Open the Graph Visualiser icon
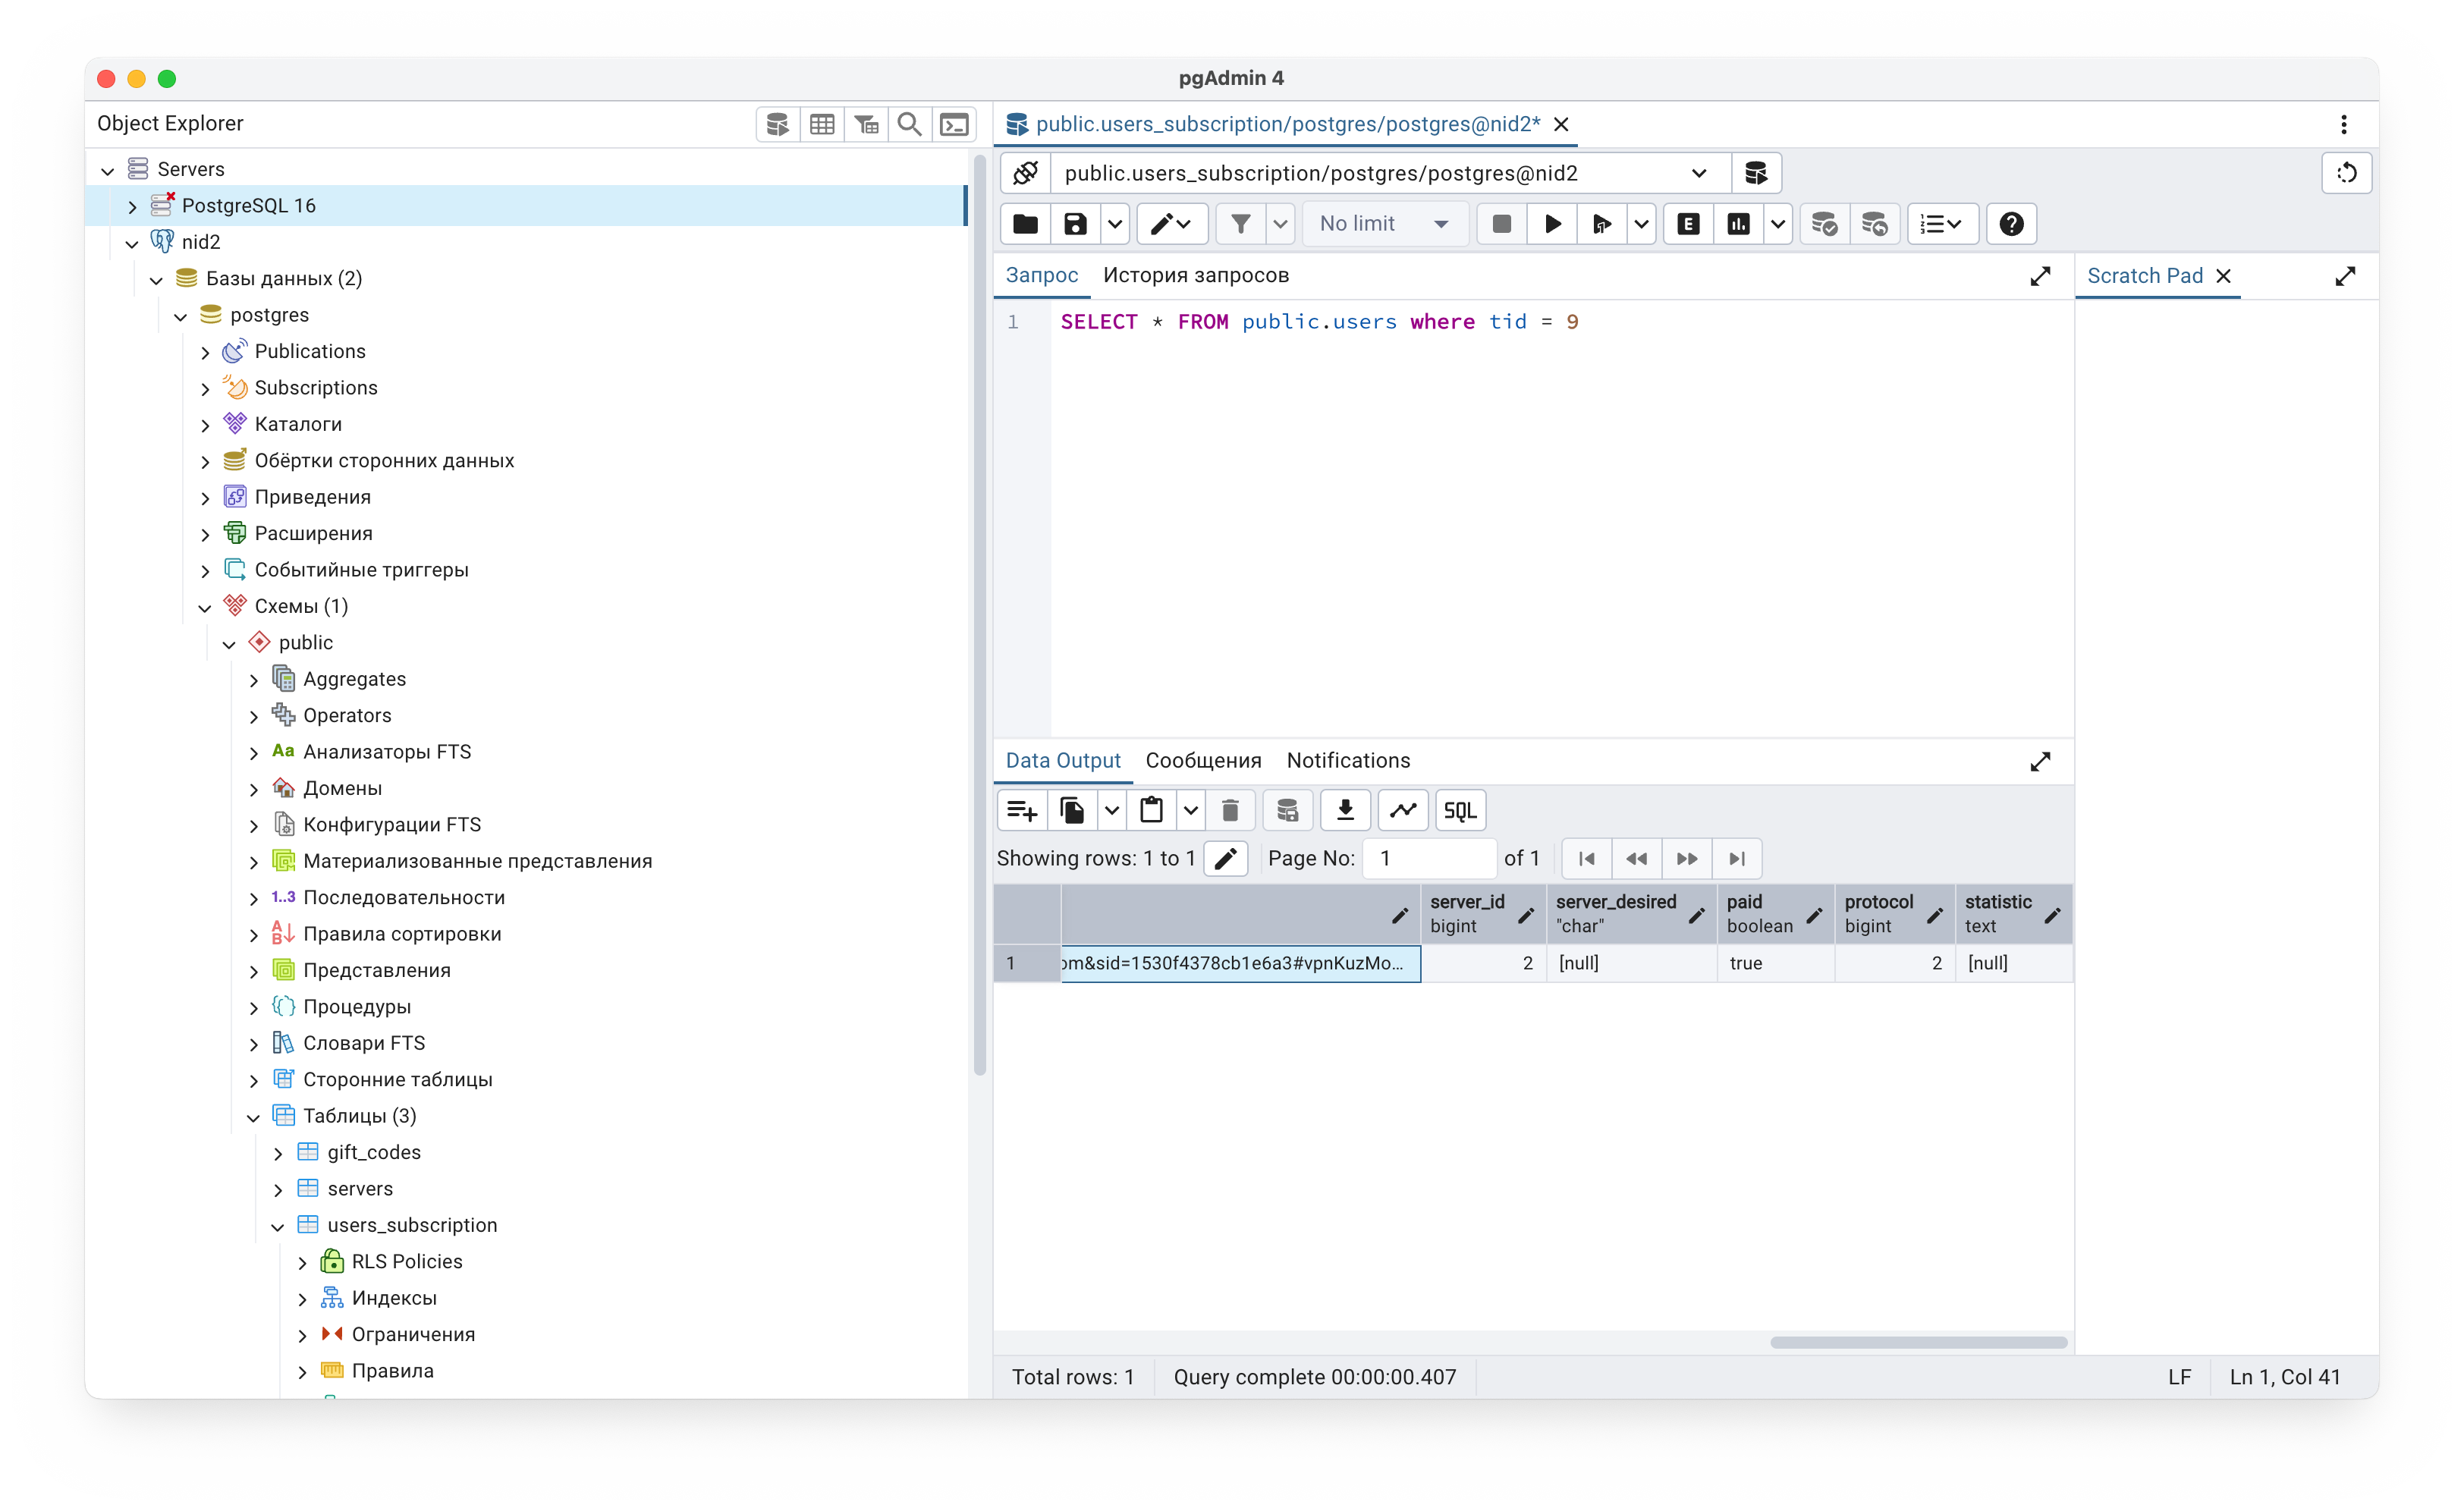 click(1403, 810)
